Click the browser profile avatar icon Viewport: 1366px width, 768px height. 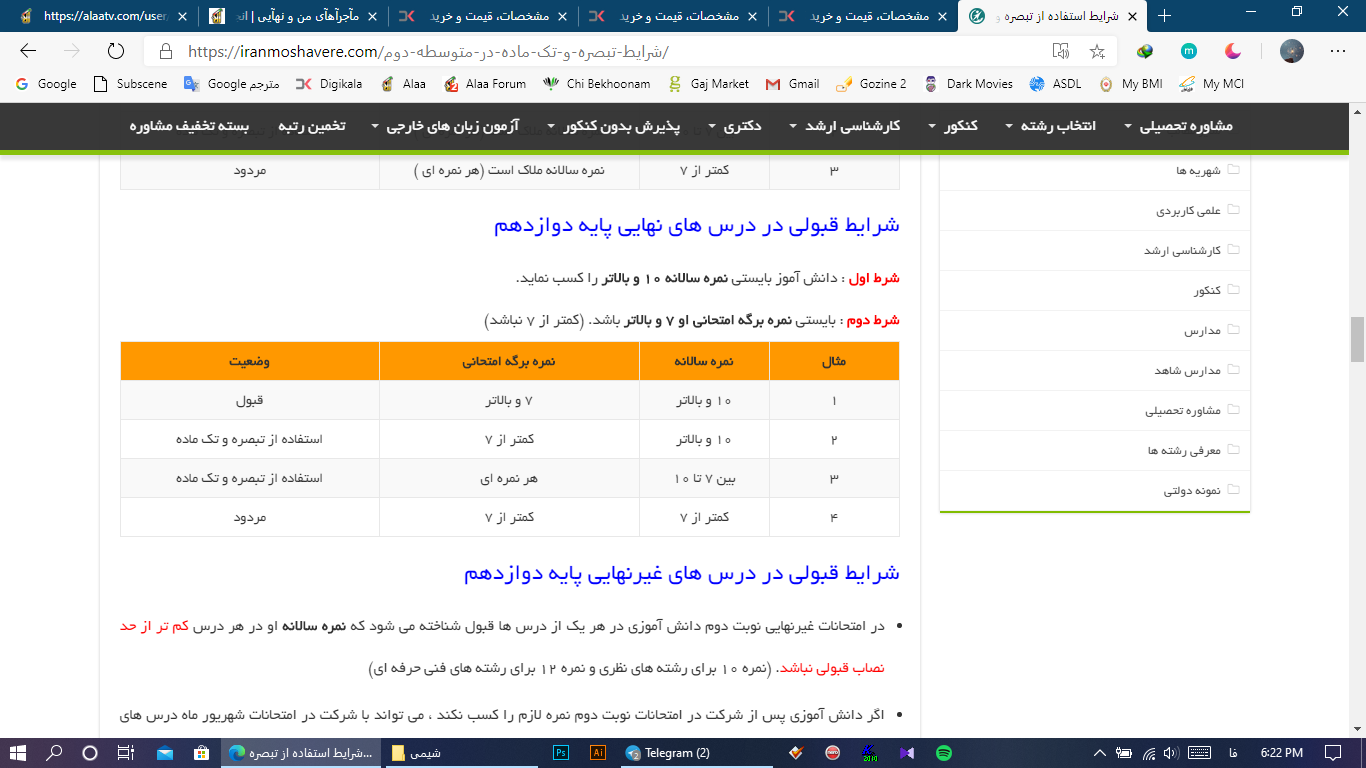pyautogui.click(x=1292, y=51)
